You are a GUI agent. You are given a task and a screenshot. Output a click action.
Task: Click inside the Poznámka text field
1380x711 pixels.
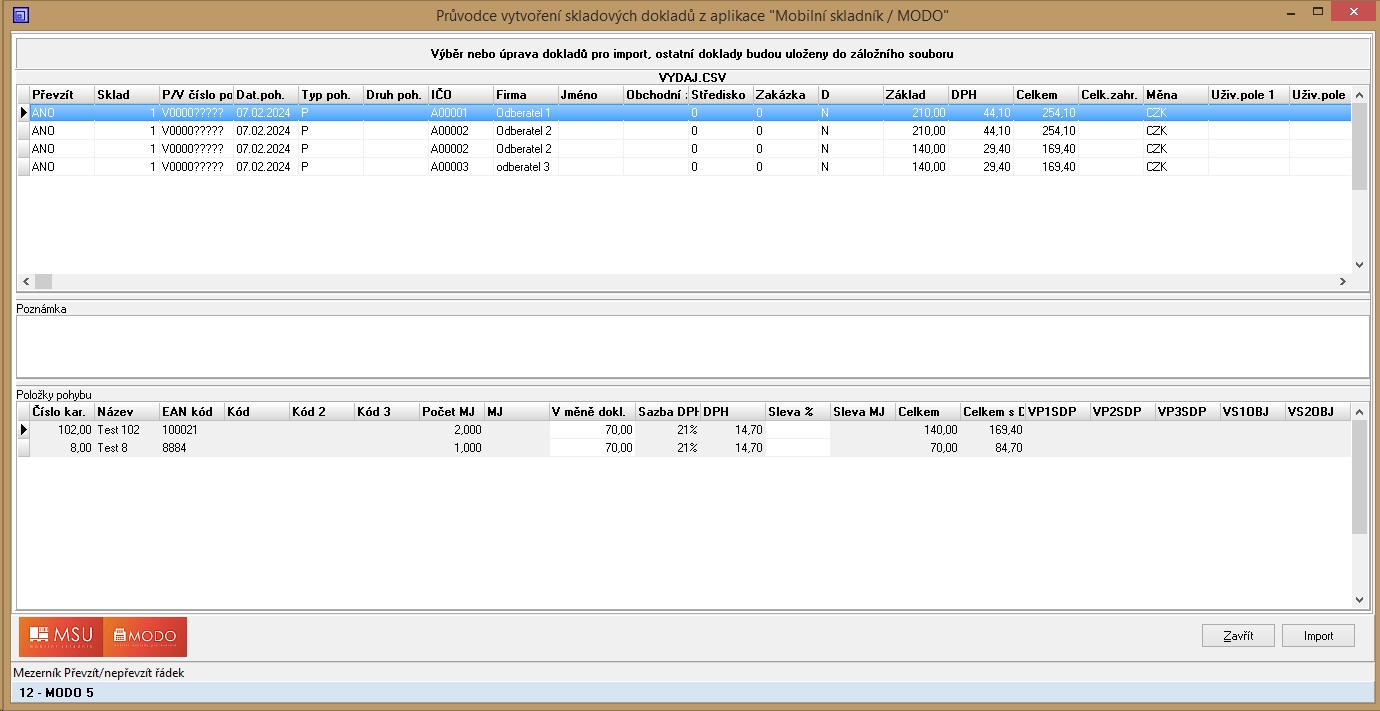coord(692,346)
